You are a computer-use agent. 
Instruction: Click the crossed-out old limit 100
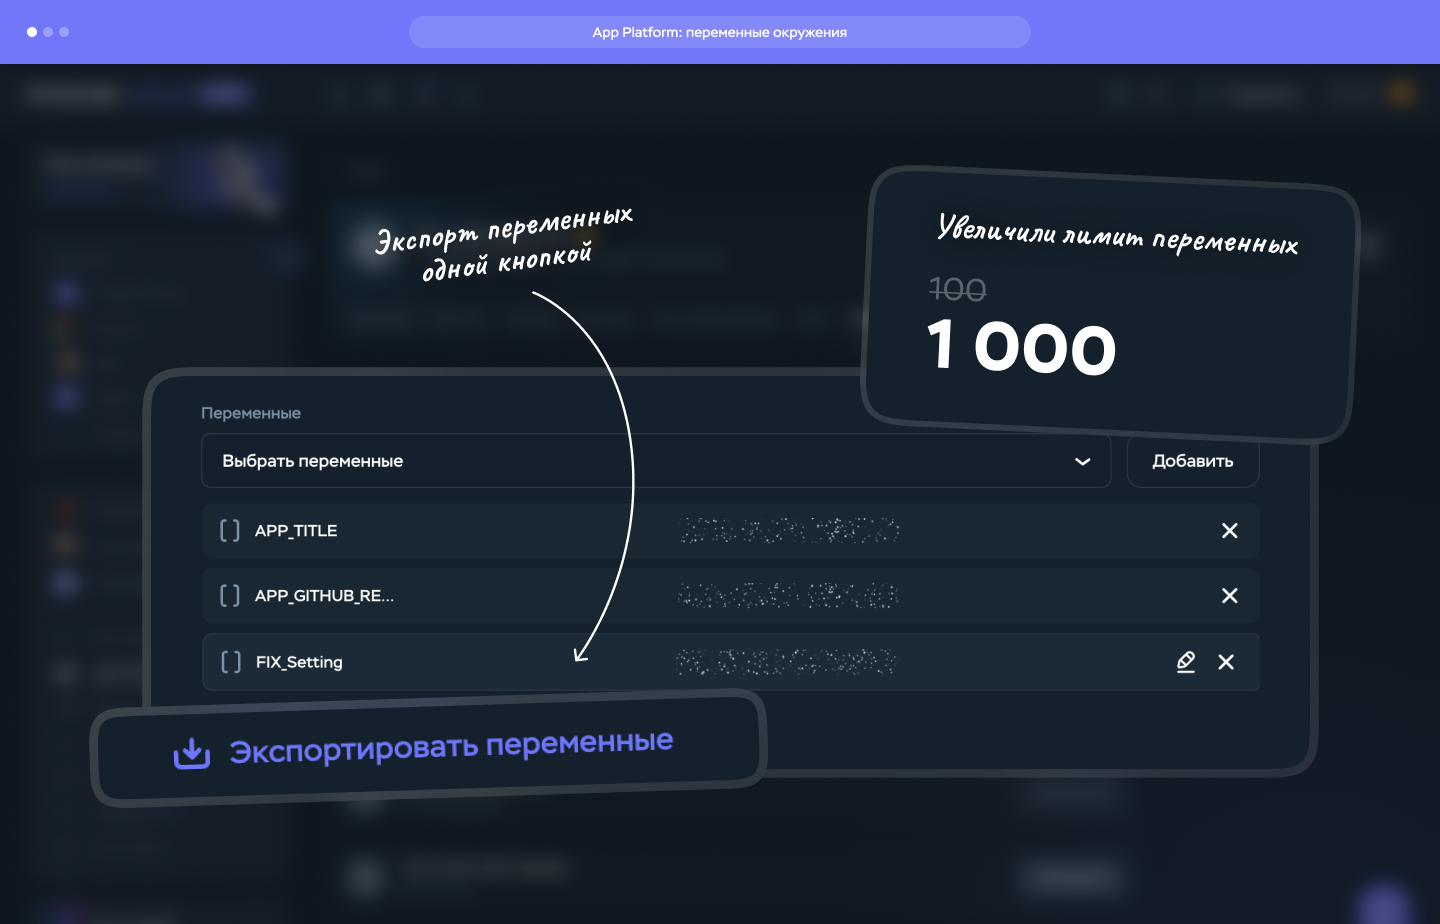(957, 290)
